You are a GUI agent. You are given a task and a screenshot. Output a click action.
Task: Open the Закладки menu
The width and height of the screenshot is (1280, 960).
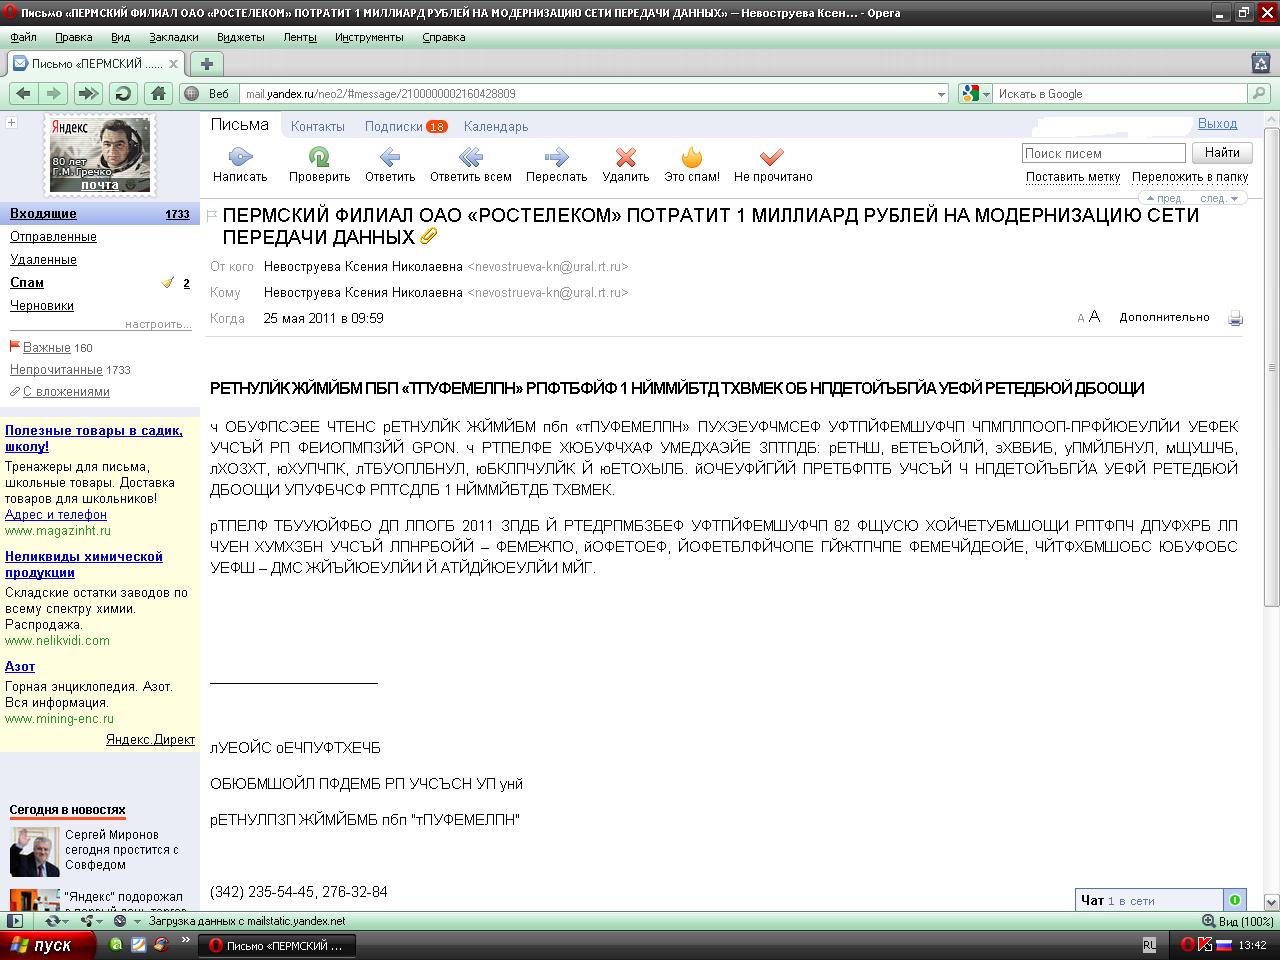pos(173,37)
